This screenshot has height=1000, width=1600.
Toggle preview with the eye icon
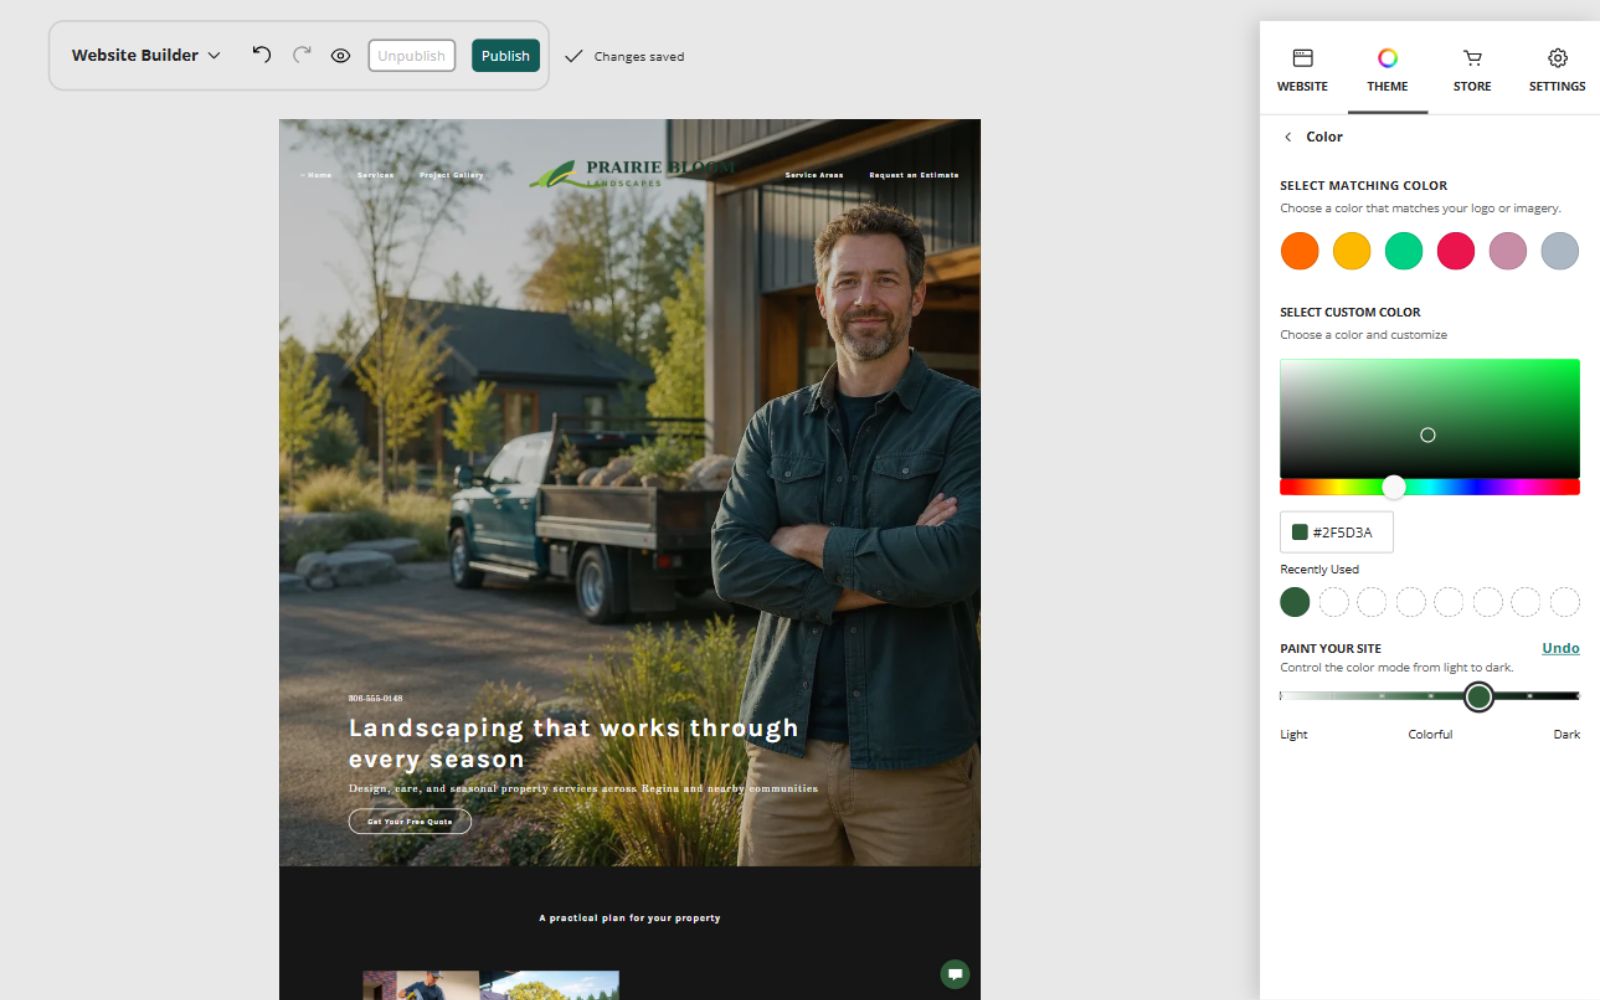pos(341,56)
